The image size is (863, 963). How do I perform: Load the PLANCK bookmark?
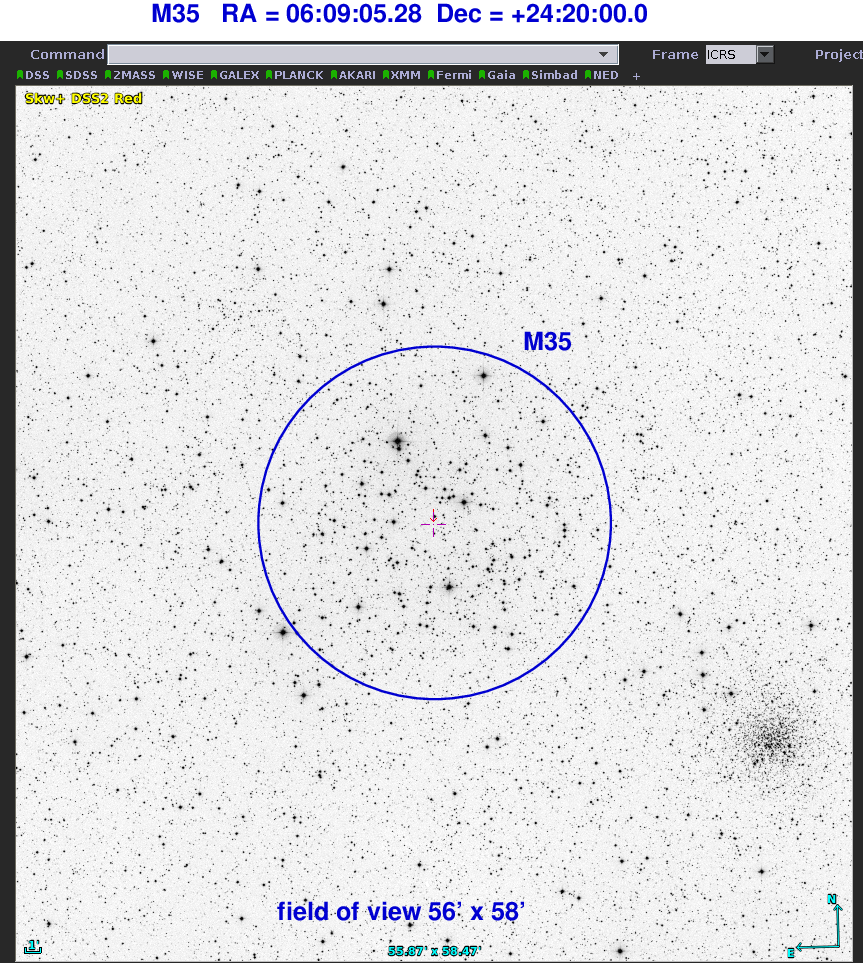(295, 75)
